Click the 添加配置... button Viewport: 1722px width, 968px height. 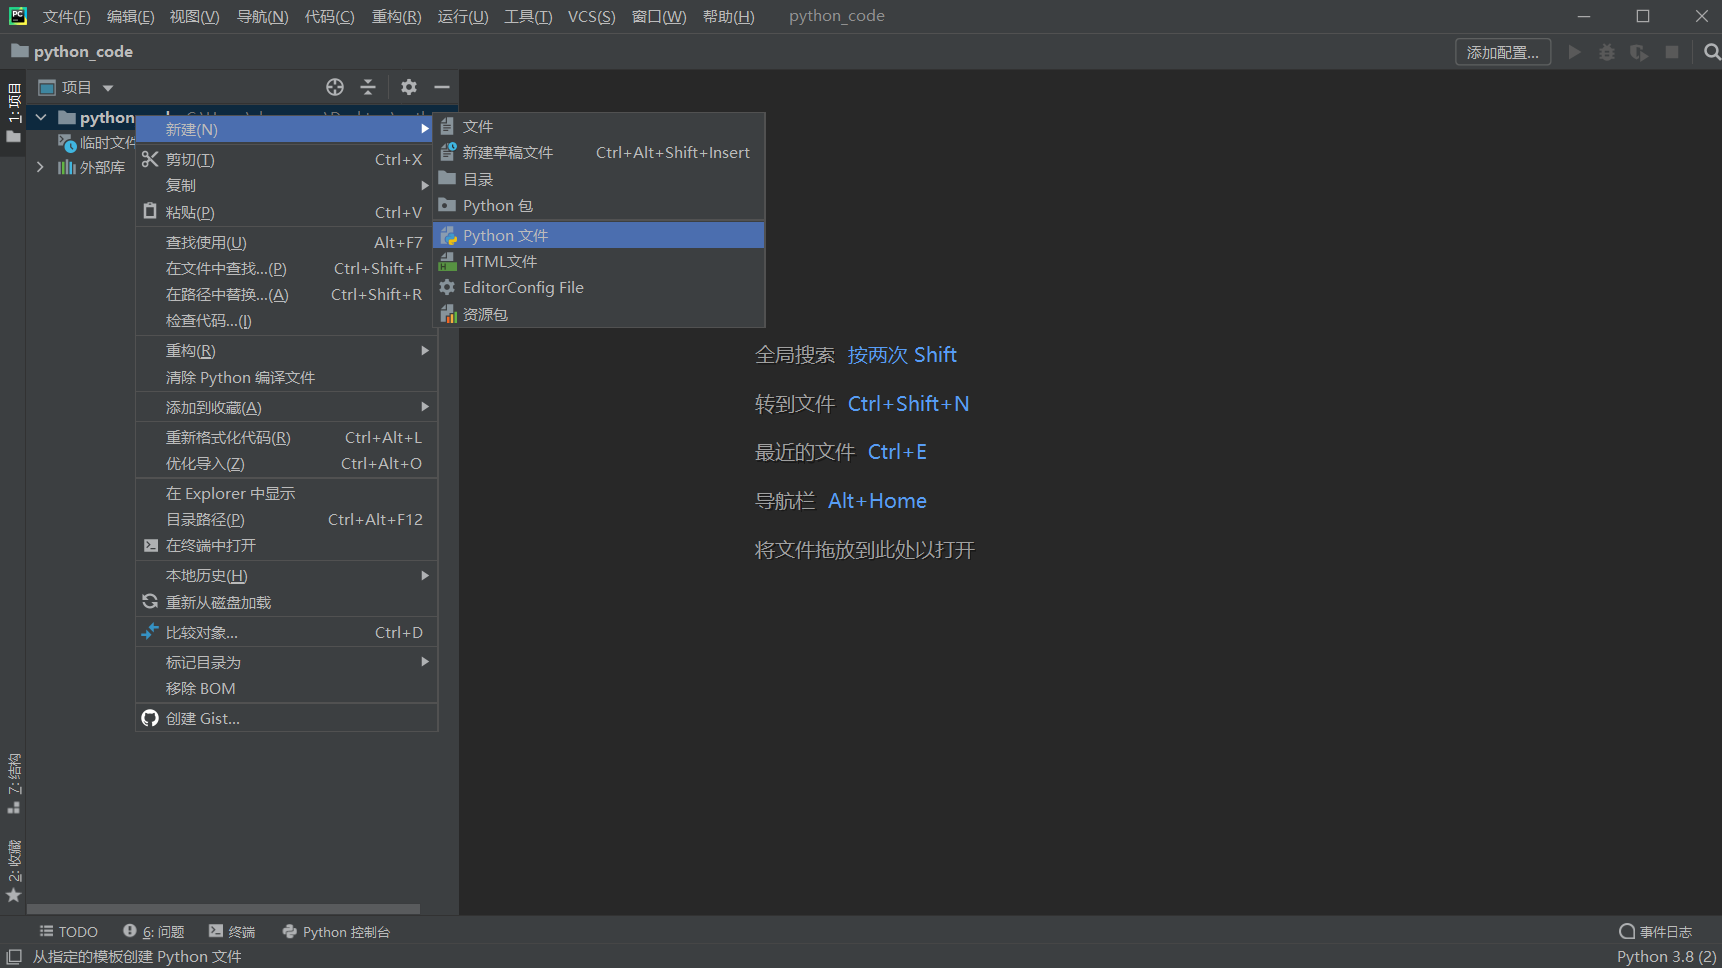point(1503,52)
